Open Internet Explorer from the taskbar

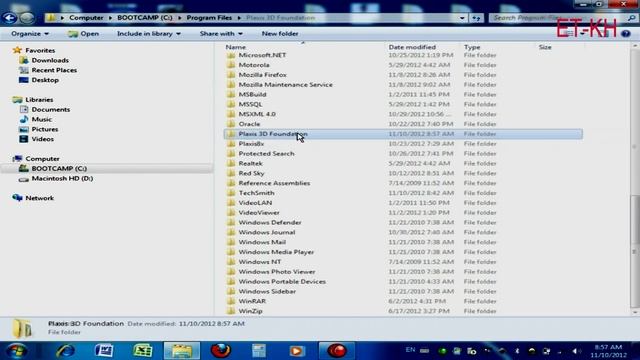(65, 351)
